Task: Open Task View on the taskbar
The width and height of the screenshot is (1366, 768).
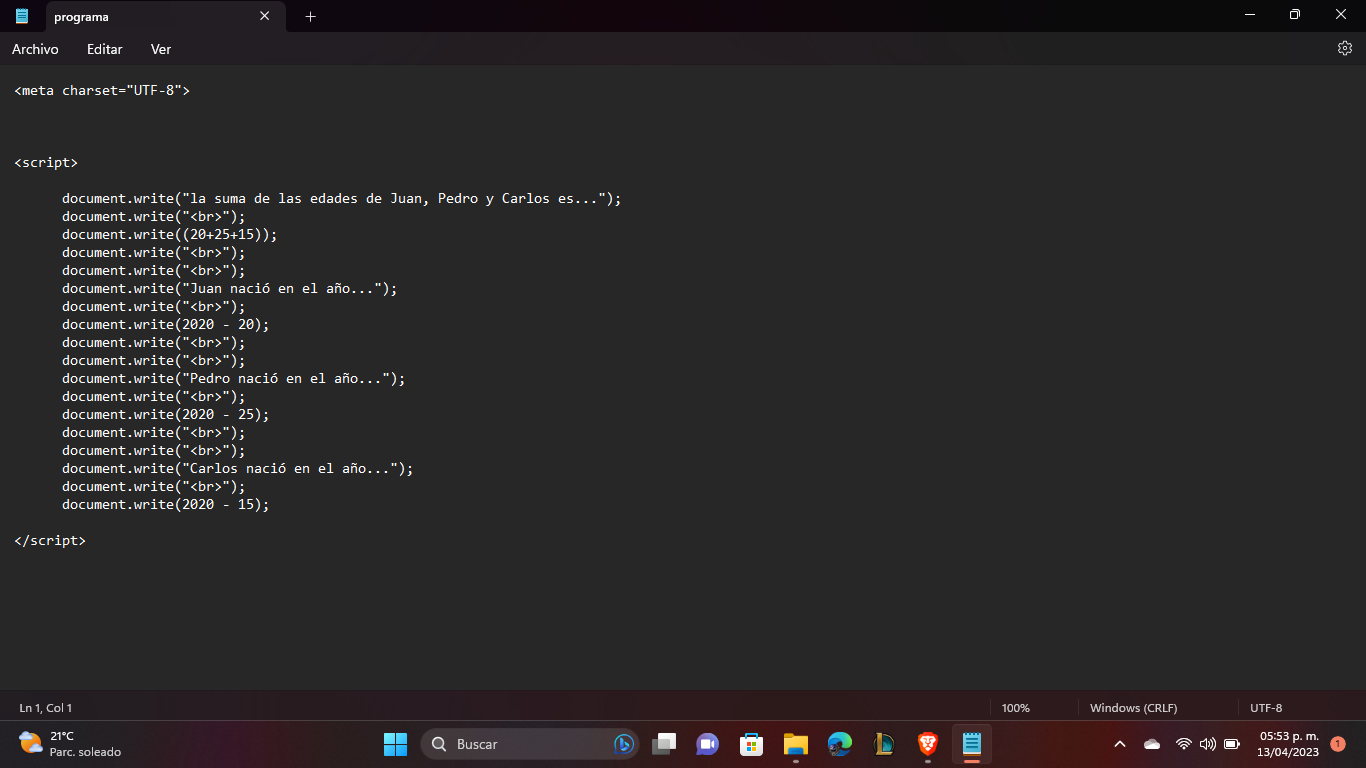Action: pyautogui.click(x=664, y=744)
